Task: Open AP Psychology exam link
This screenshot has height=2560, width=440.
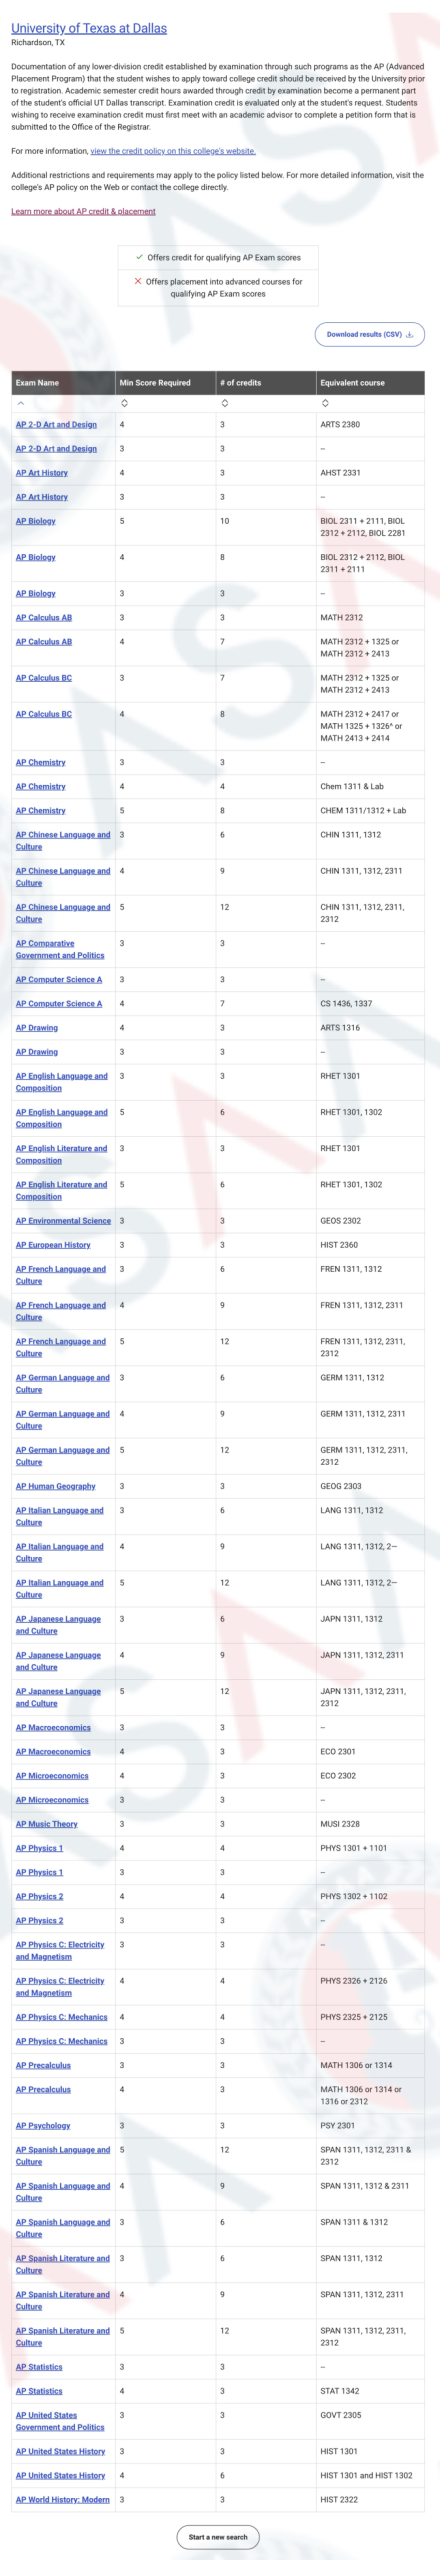Action: tap(43, 2125)
